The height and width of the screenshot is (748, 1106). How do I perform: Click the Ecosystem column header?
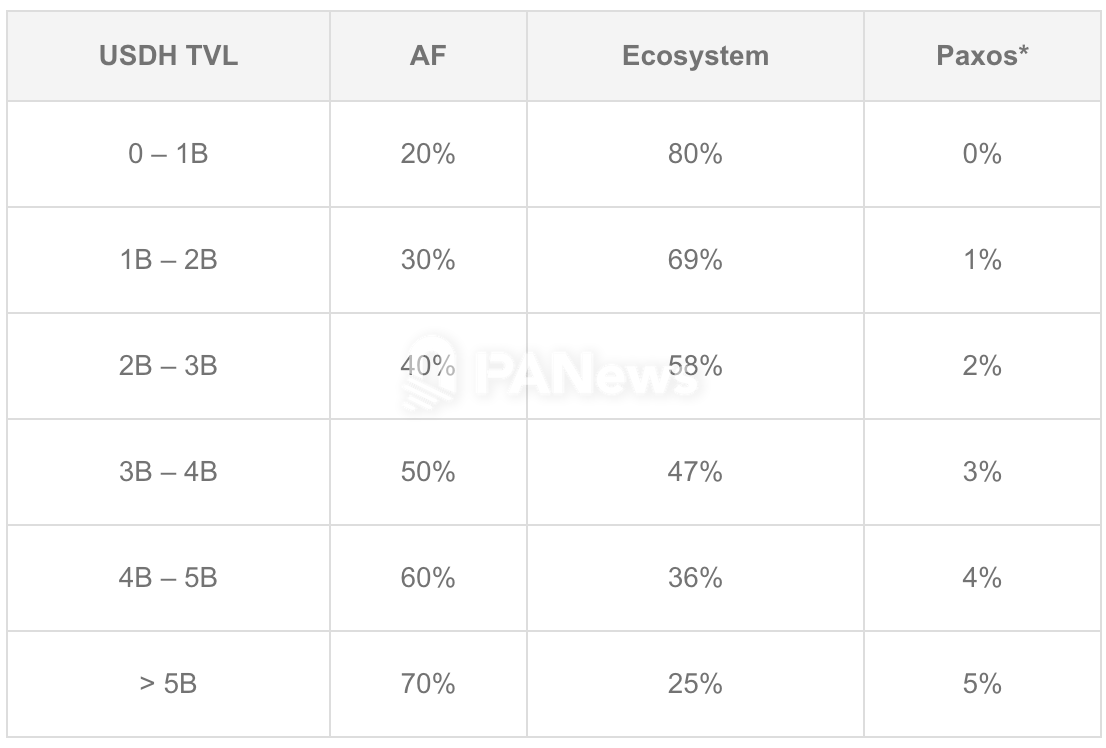(695, 56)
